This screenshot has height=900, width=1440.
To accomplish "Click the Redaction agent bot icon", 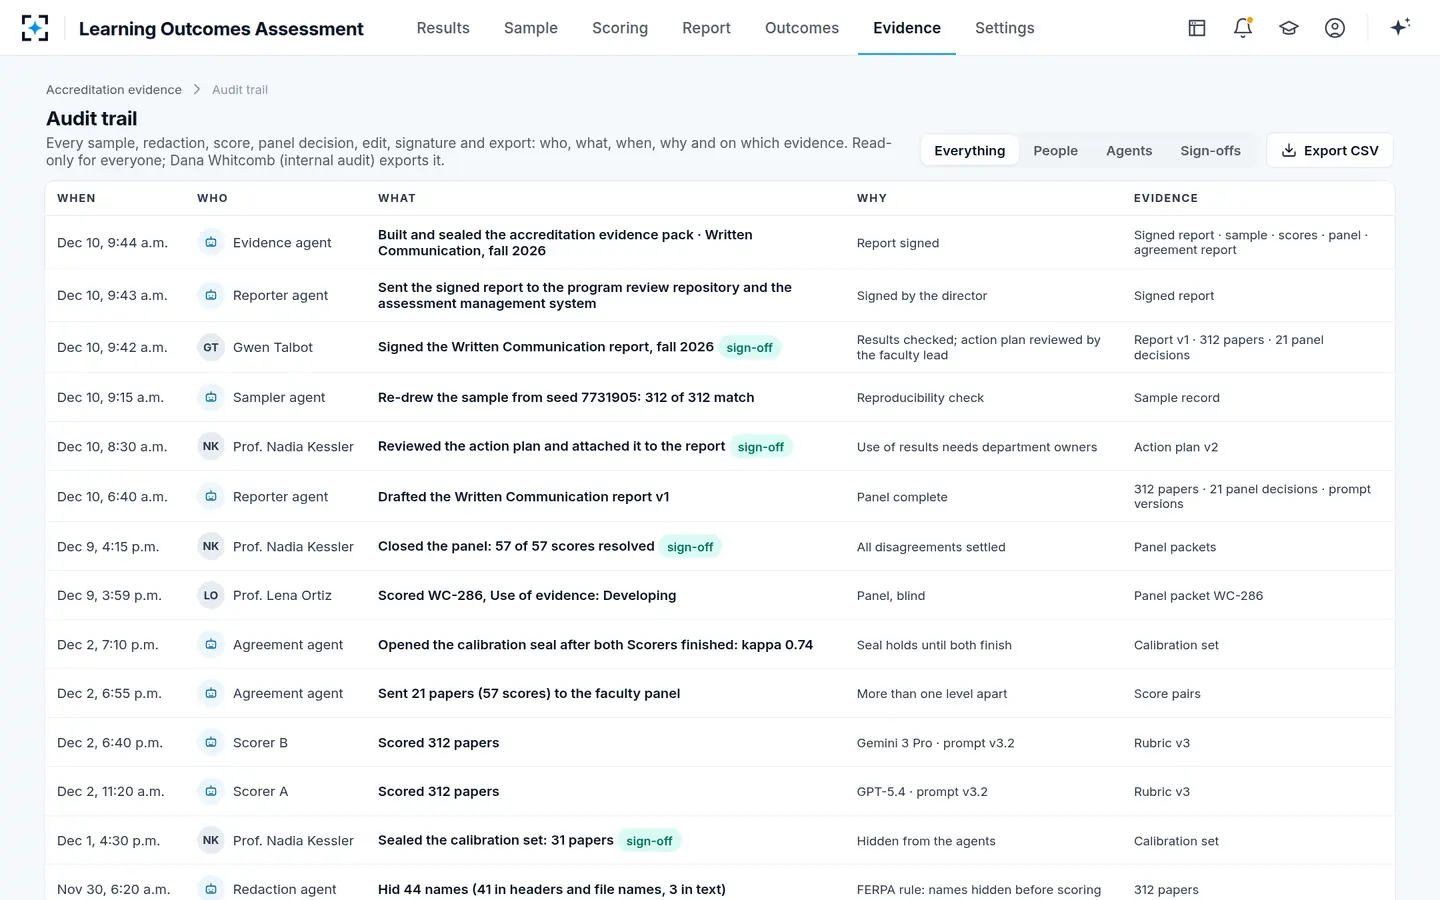I will point(211,889).
